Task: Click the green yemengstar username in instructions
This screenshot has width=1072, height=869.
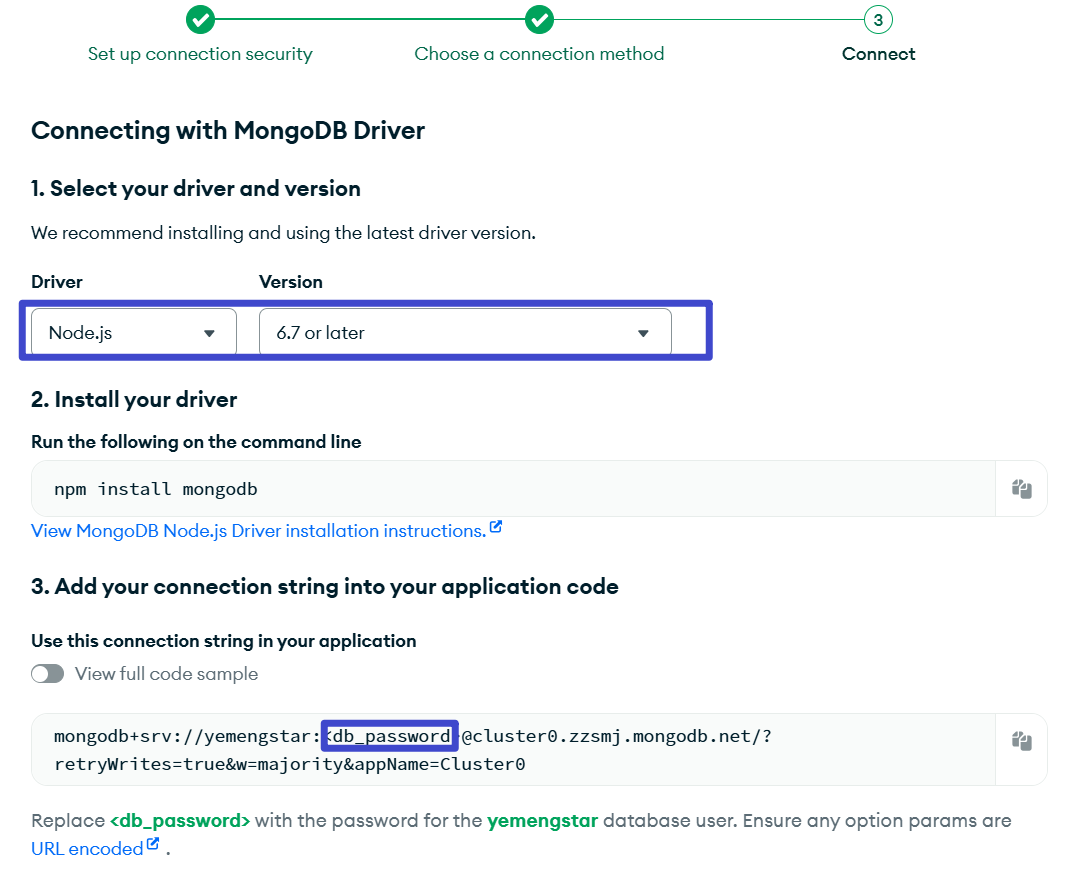Action: [x=542, y=821]
